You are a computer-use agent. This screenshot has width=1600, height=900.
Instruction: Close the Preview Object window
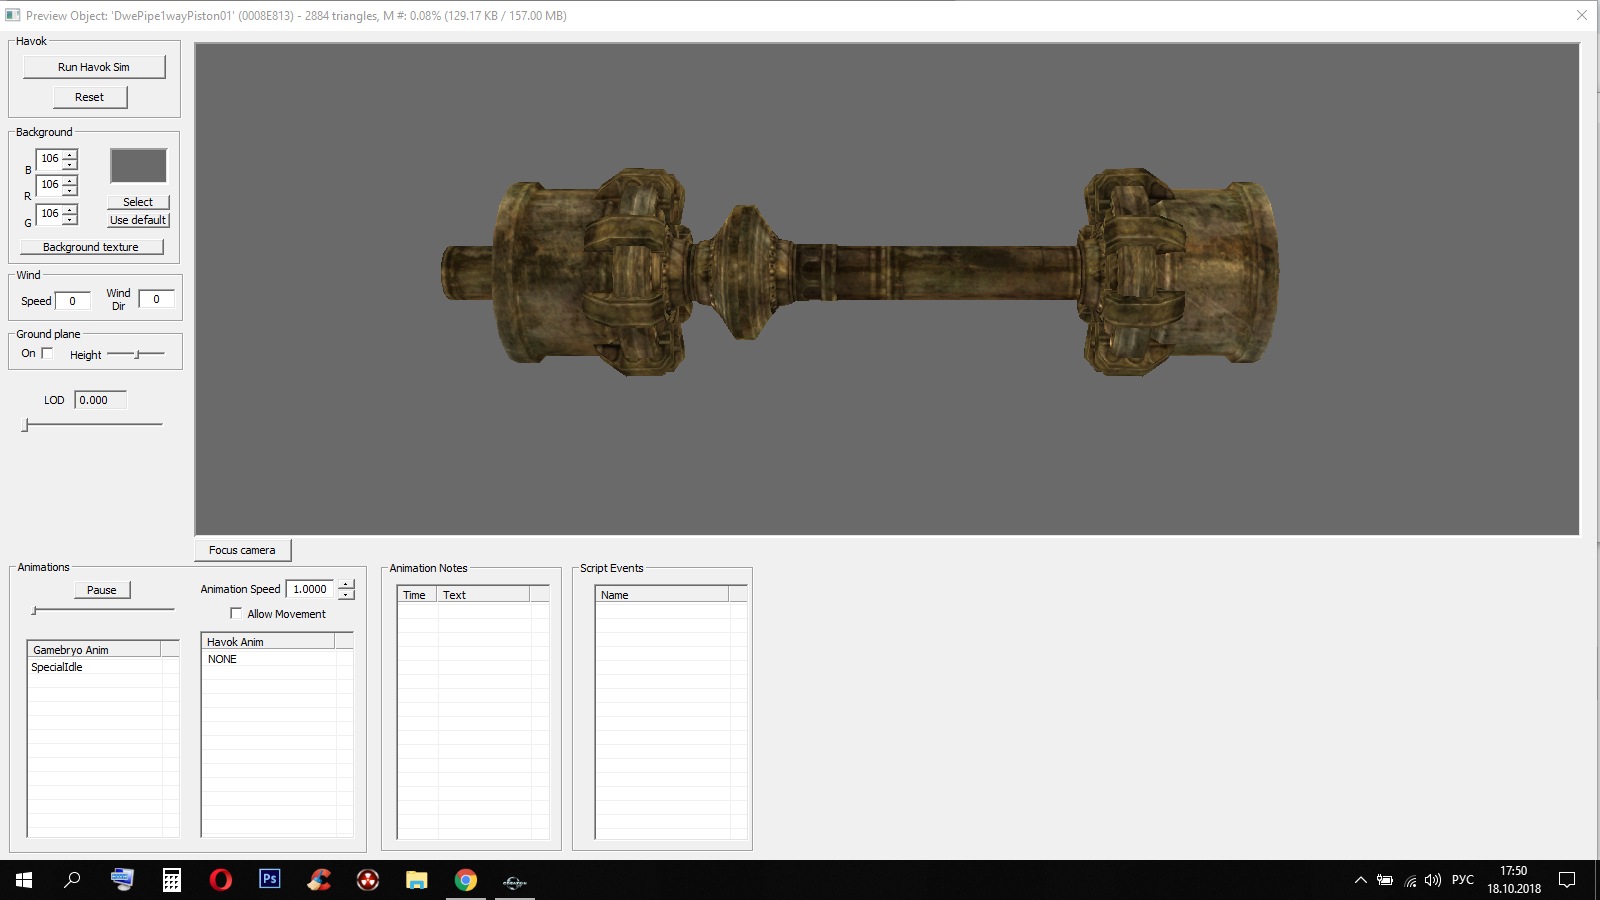pyautogui.click(x=1581, y=15)
